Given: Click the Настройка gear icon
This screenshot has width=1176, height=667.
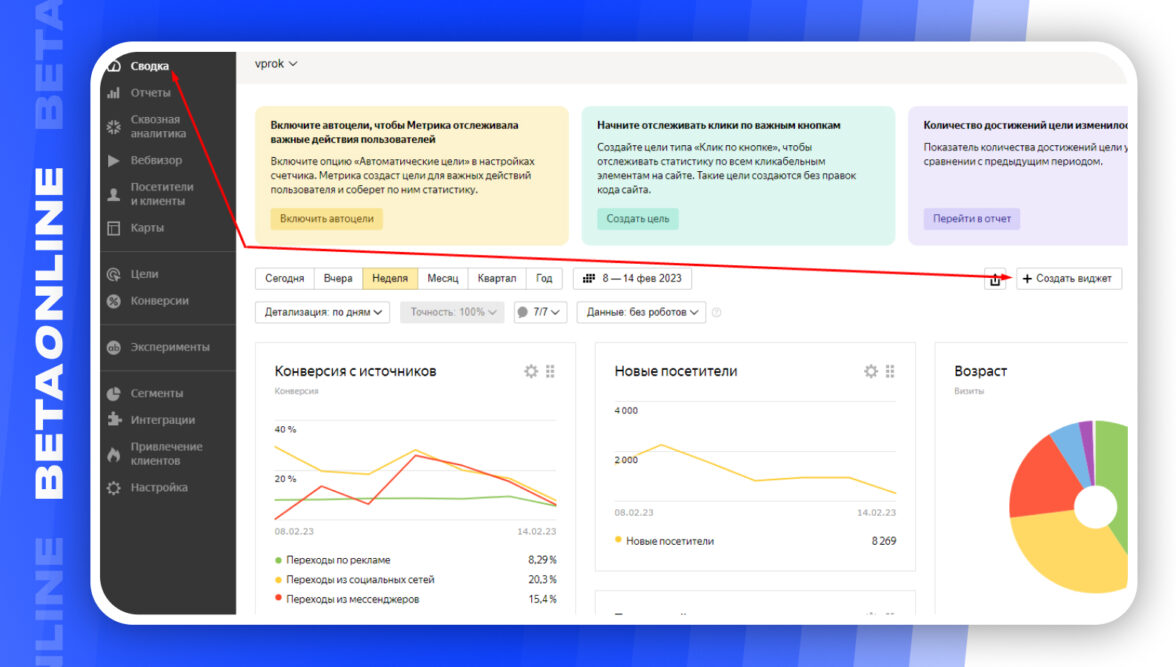Looking at the screenshot, I should click(x=113, y=488).
